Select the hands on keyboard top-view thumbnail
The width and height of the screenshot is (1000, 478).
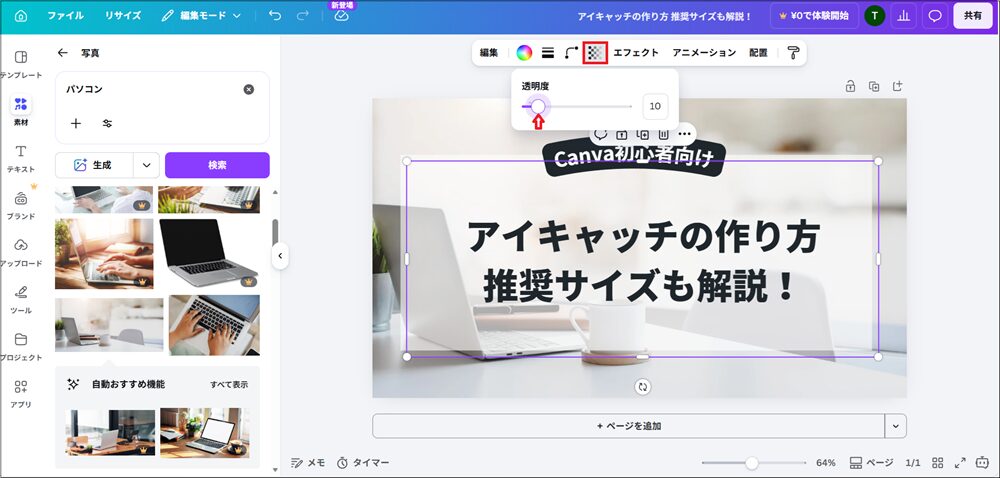tap(214, 325)
